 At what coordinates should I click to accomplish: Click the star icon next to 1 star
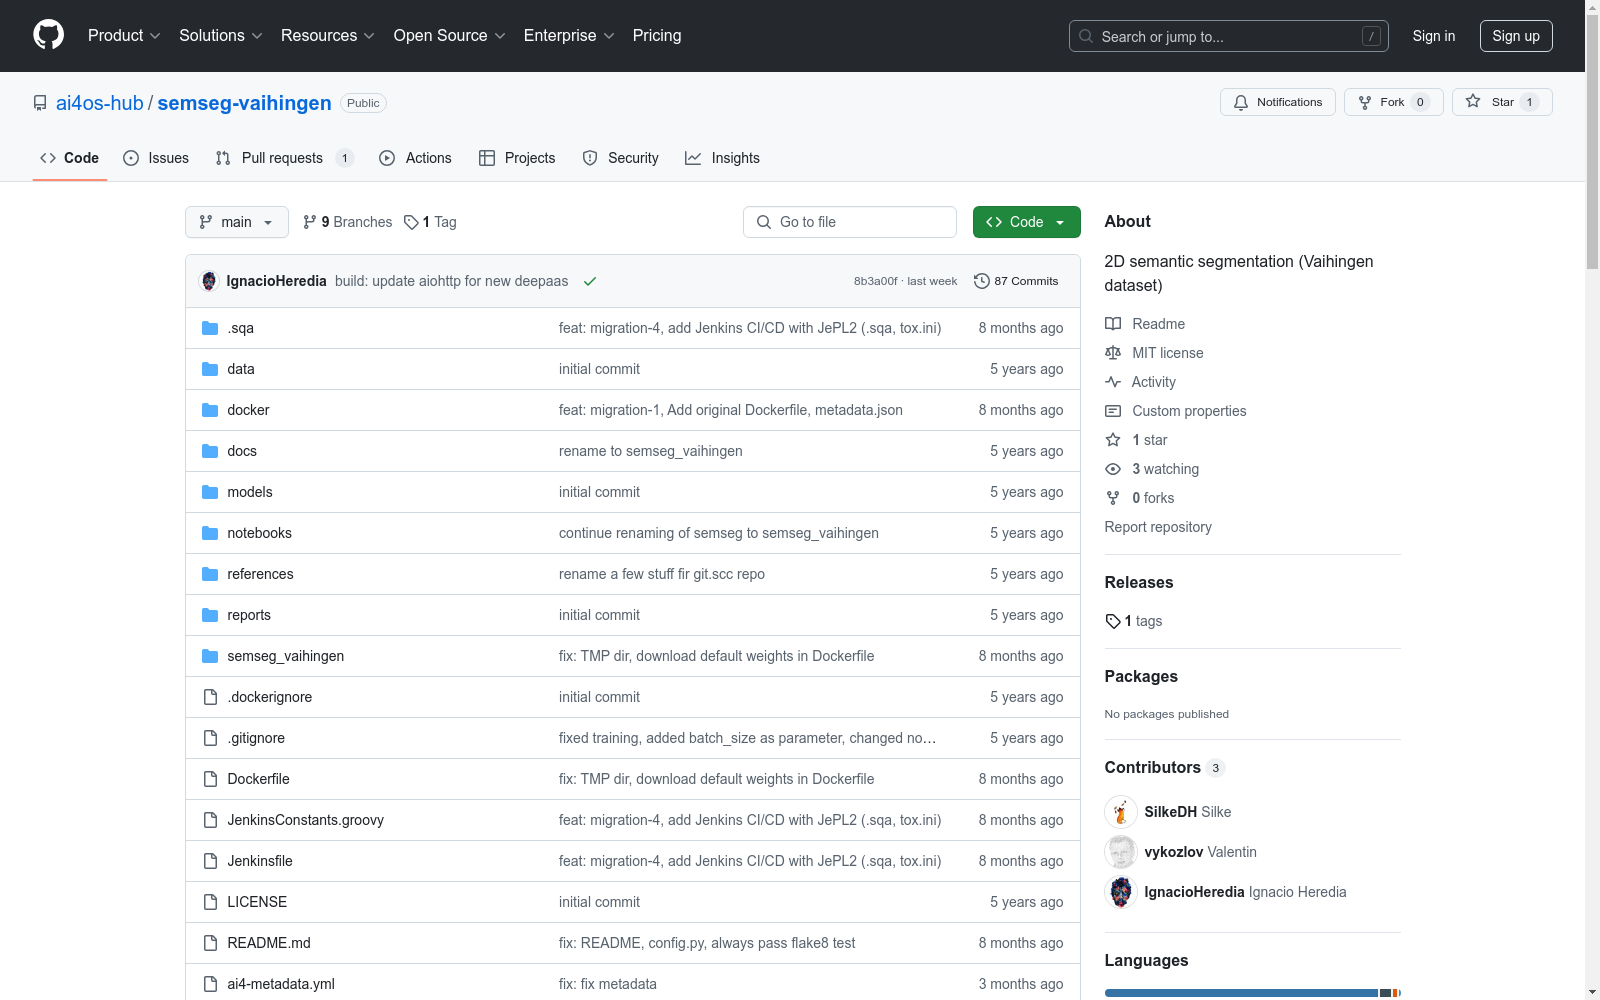coord(1113,440)
